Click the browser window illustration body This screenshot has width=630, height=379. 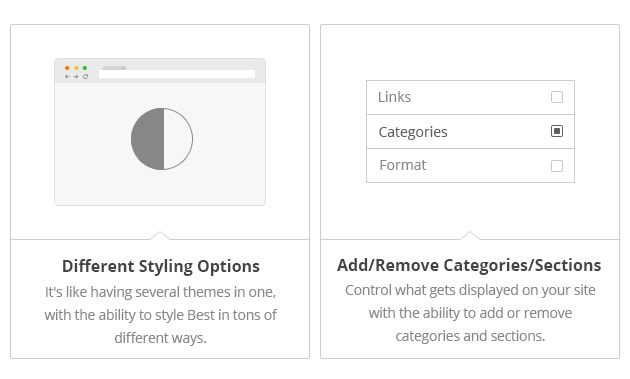pyautogui.click(x=160, y=144)
